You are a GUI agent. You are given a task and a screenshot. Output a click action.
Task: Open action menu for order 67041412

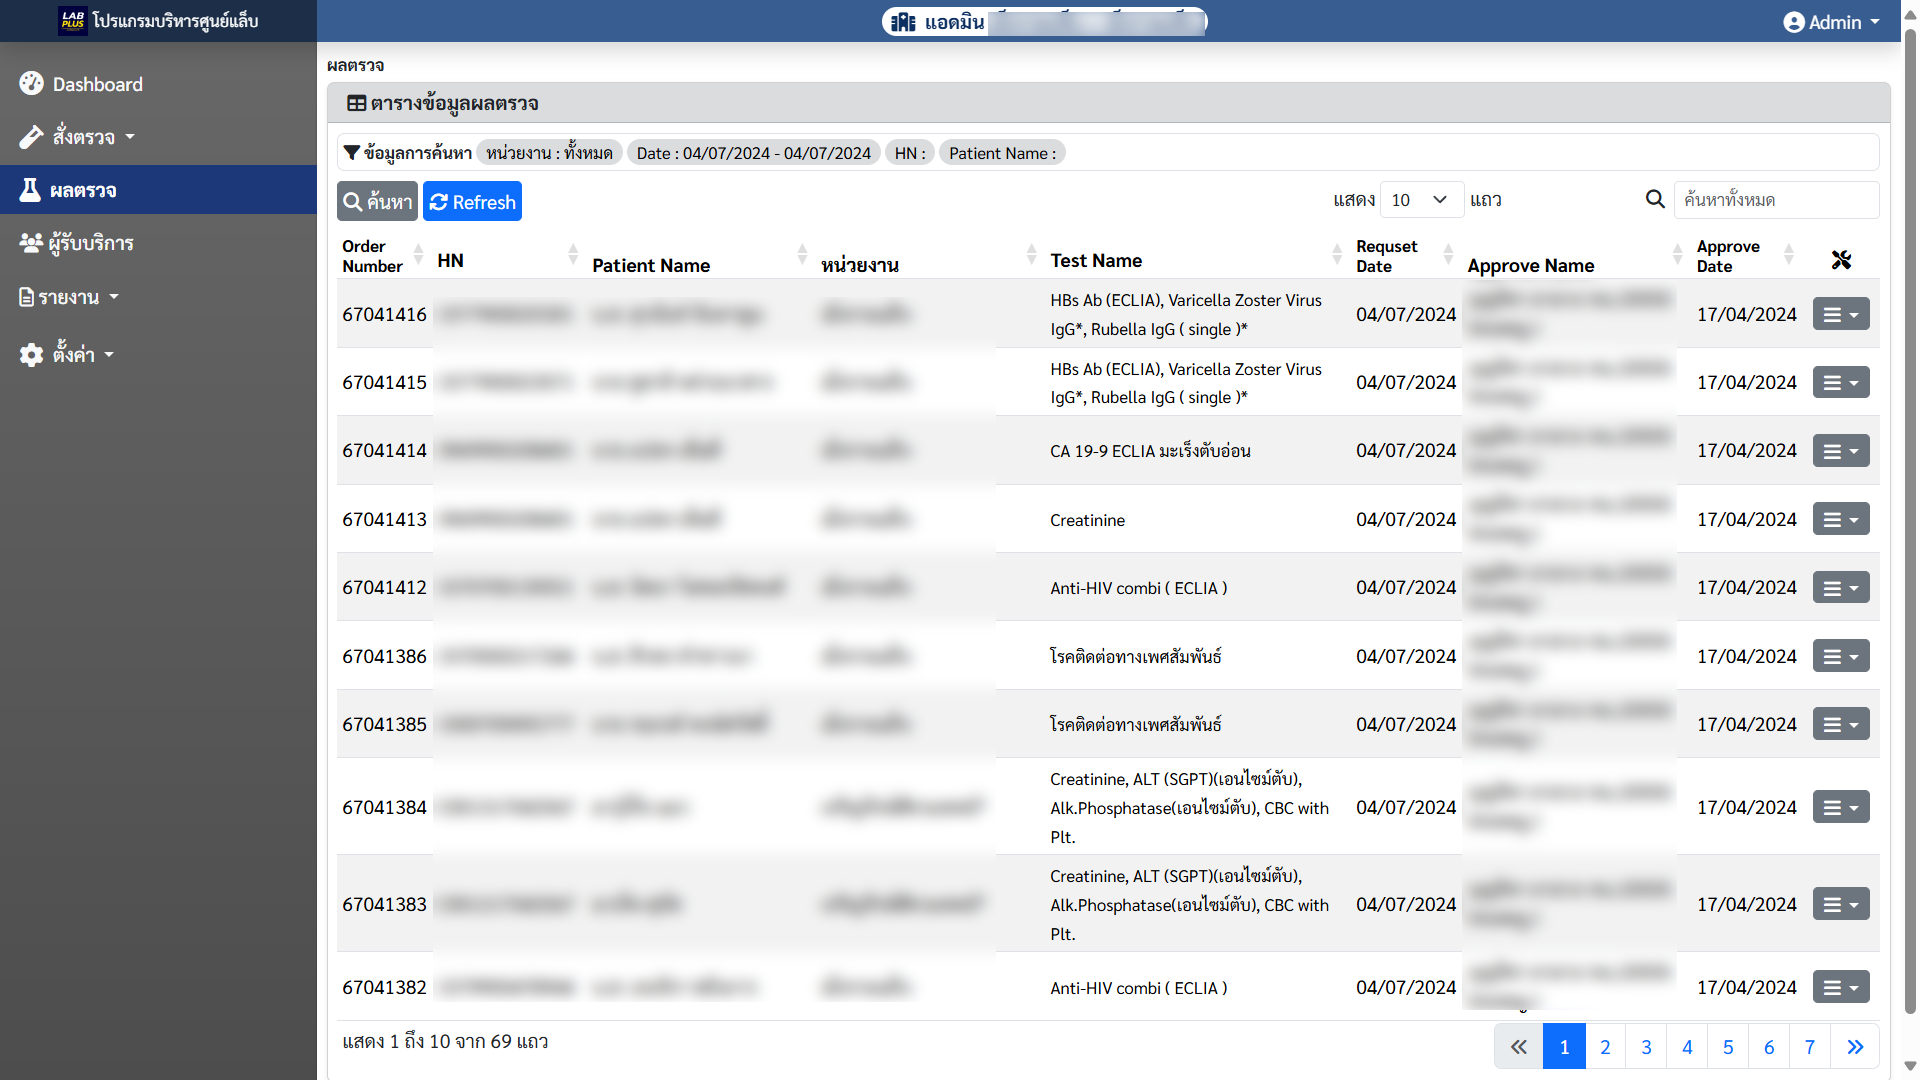pos(1841,588)
